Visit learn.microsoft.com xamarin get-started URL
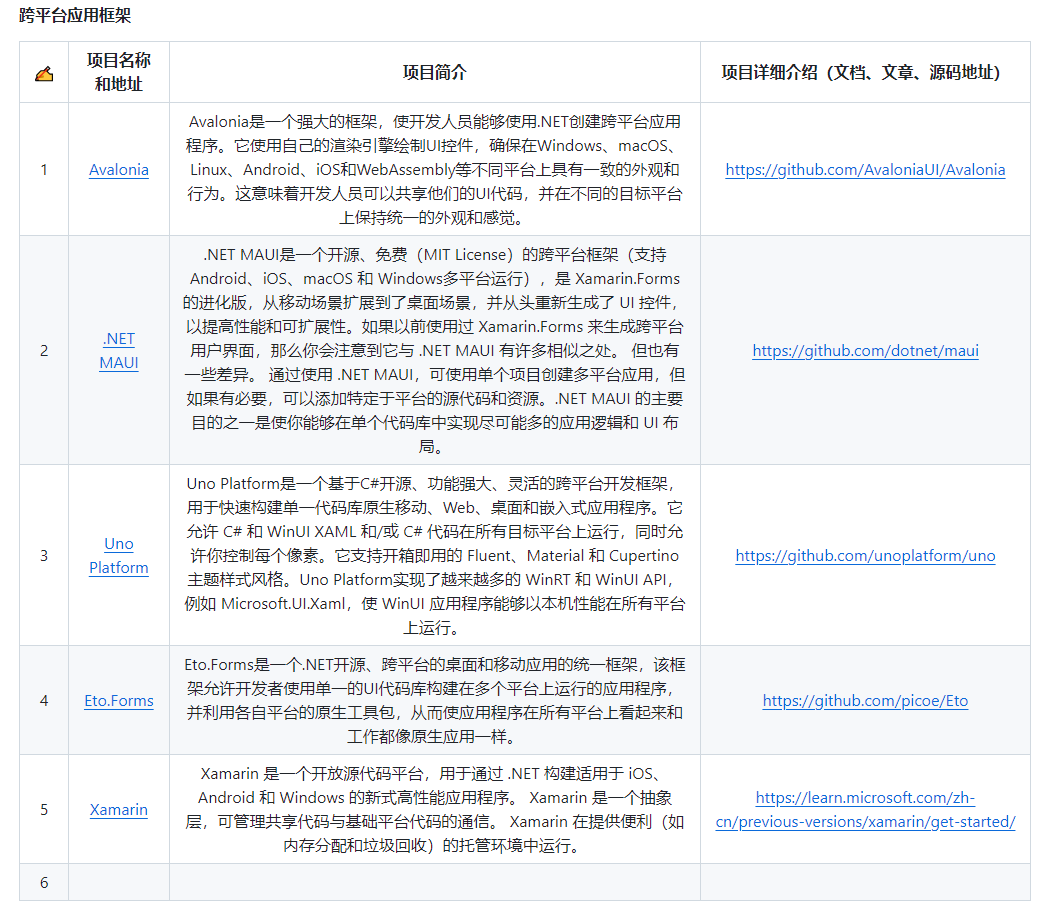 pos(865,809)
